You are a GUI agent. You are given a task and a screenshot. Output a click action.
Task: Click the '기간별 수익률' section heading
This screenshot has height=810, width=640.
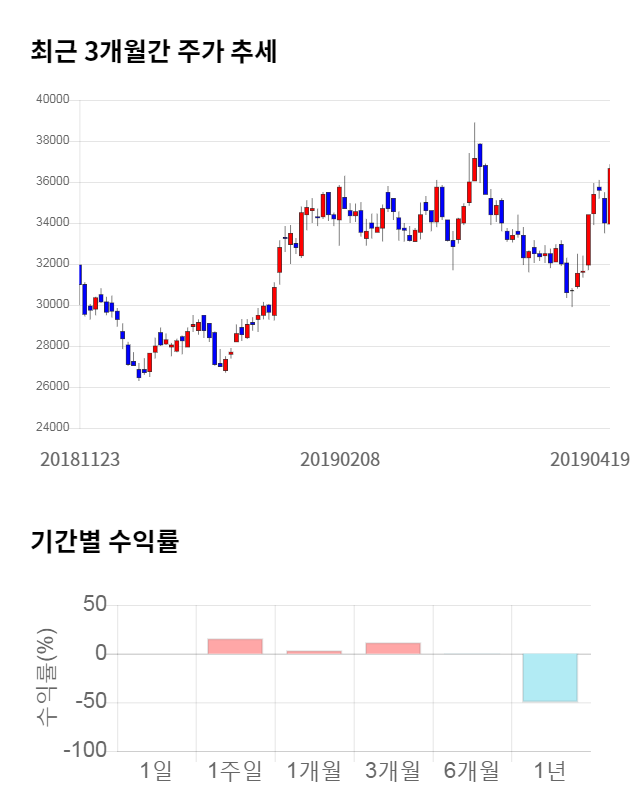[x=104, y=542]
